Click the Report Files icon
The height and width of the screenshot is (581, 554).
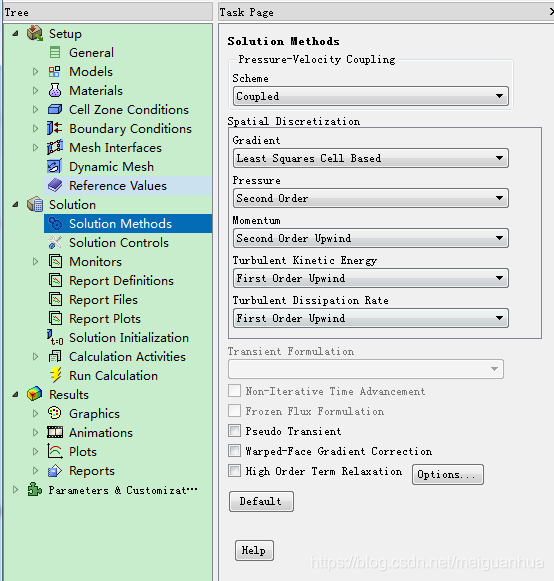coord(55,299)
